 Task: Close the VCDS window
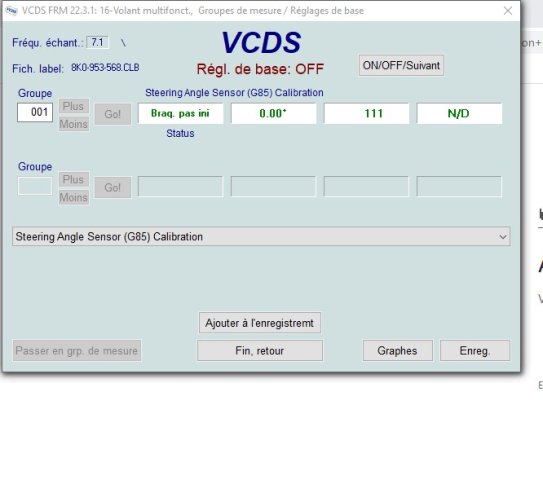click(508, 11)
